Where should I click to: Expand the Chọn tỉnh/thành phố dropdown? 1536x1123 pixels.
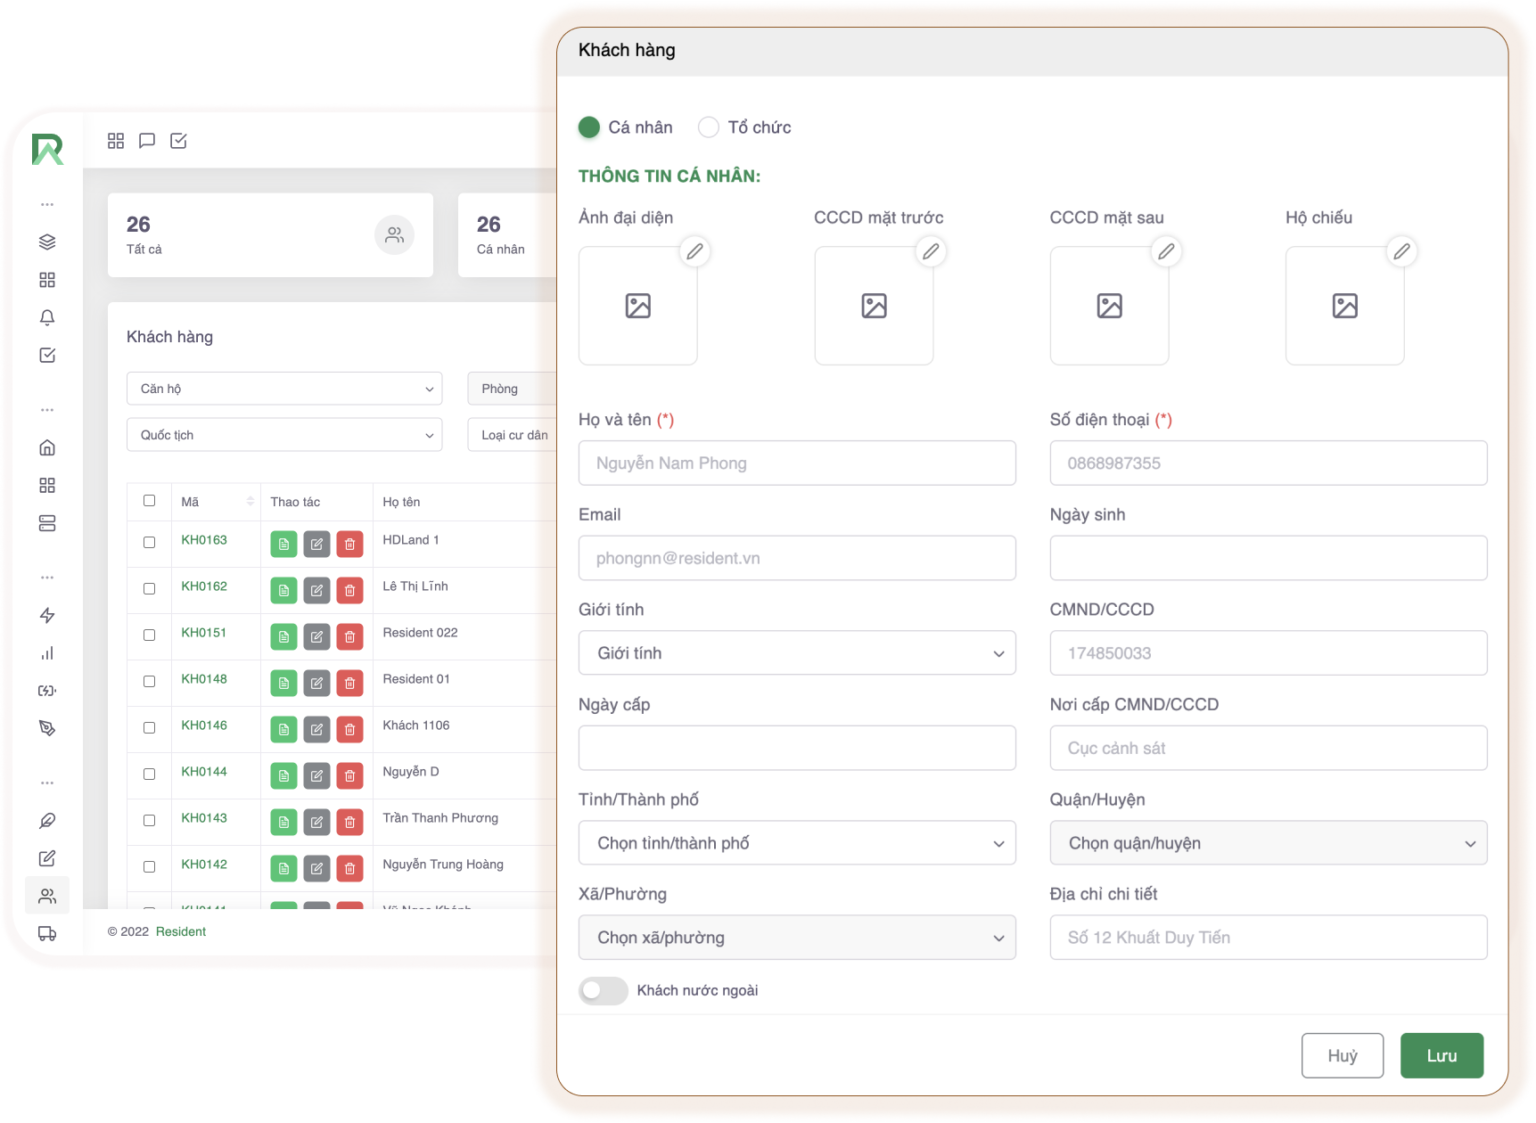coord(796,843)
